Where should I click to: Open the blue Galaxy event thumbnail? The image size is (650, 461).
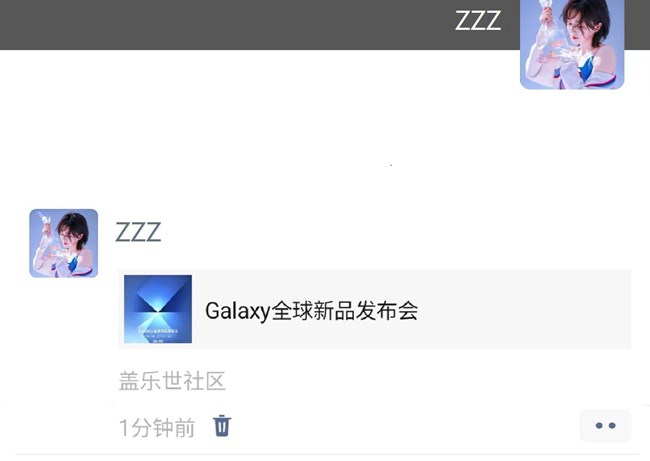158,309
